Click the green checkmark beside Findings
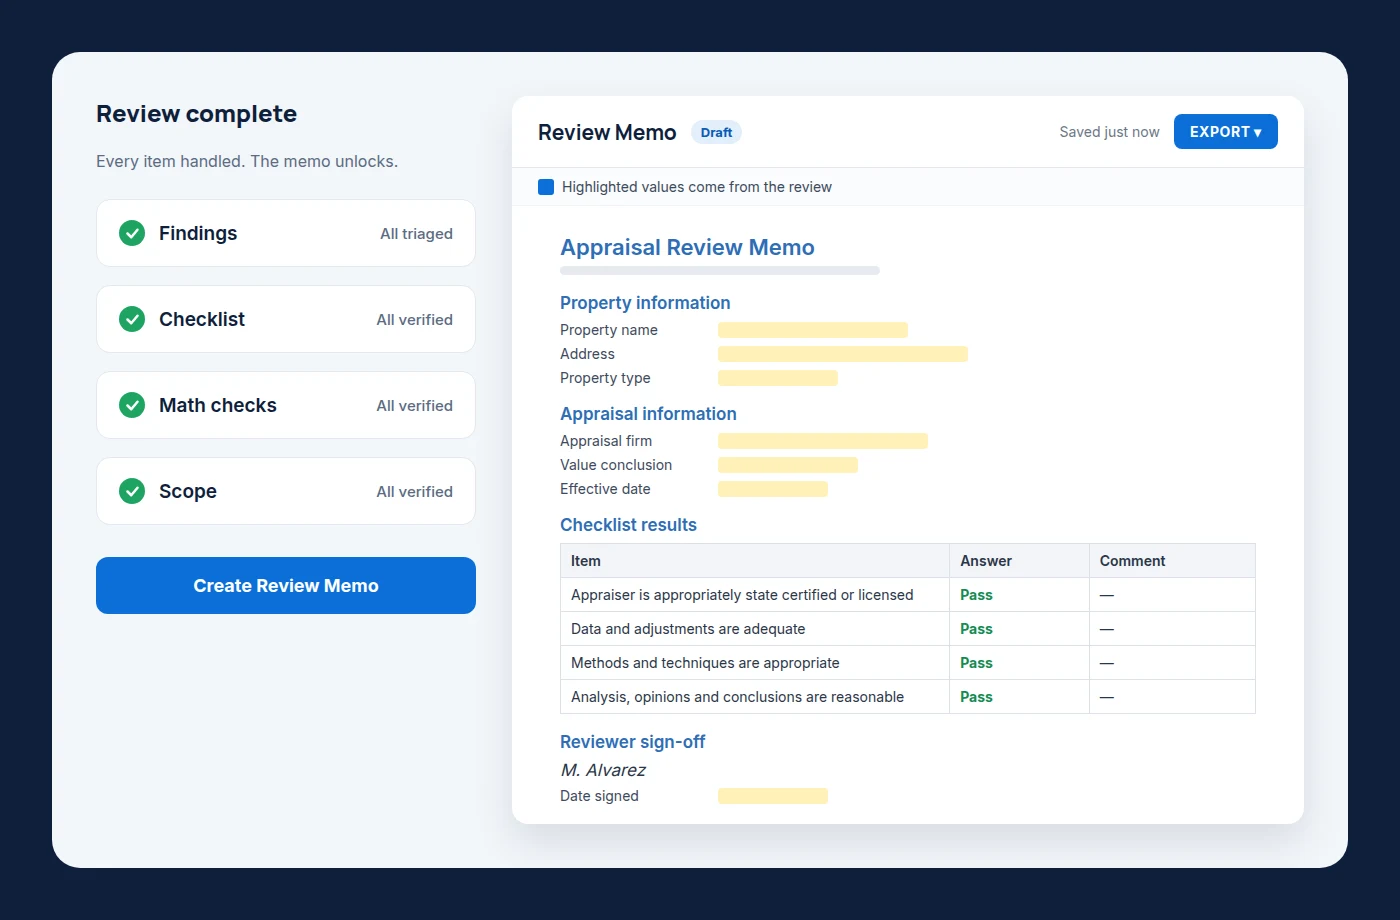Image resolution: width=1400 pixels, height=920 pixels. tap(132, 233)
